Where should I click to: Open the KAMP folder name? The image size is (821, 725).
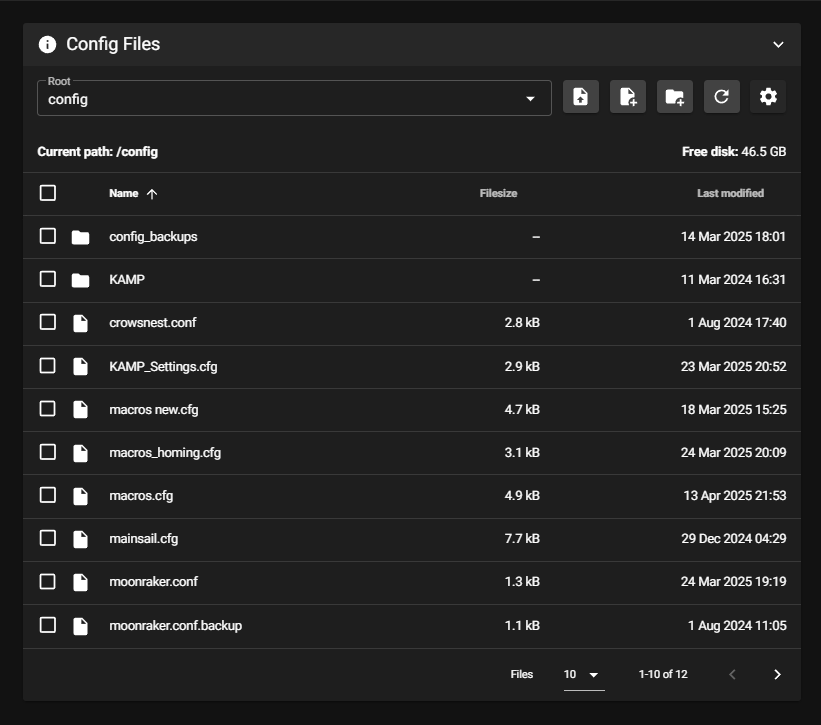point(127,280)
